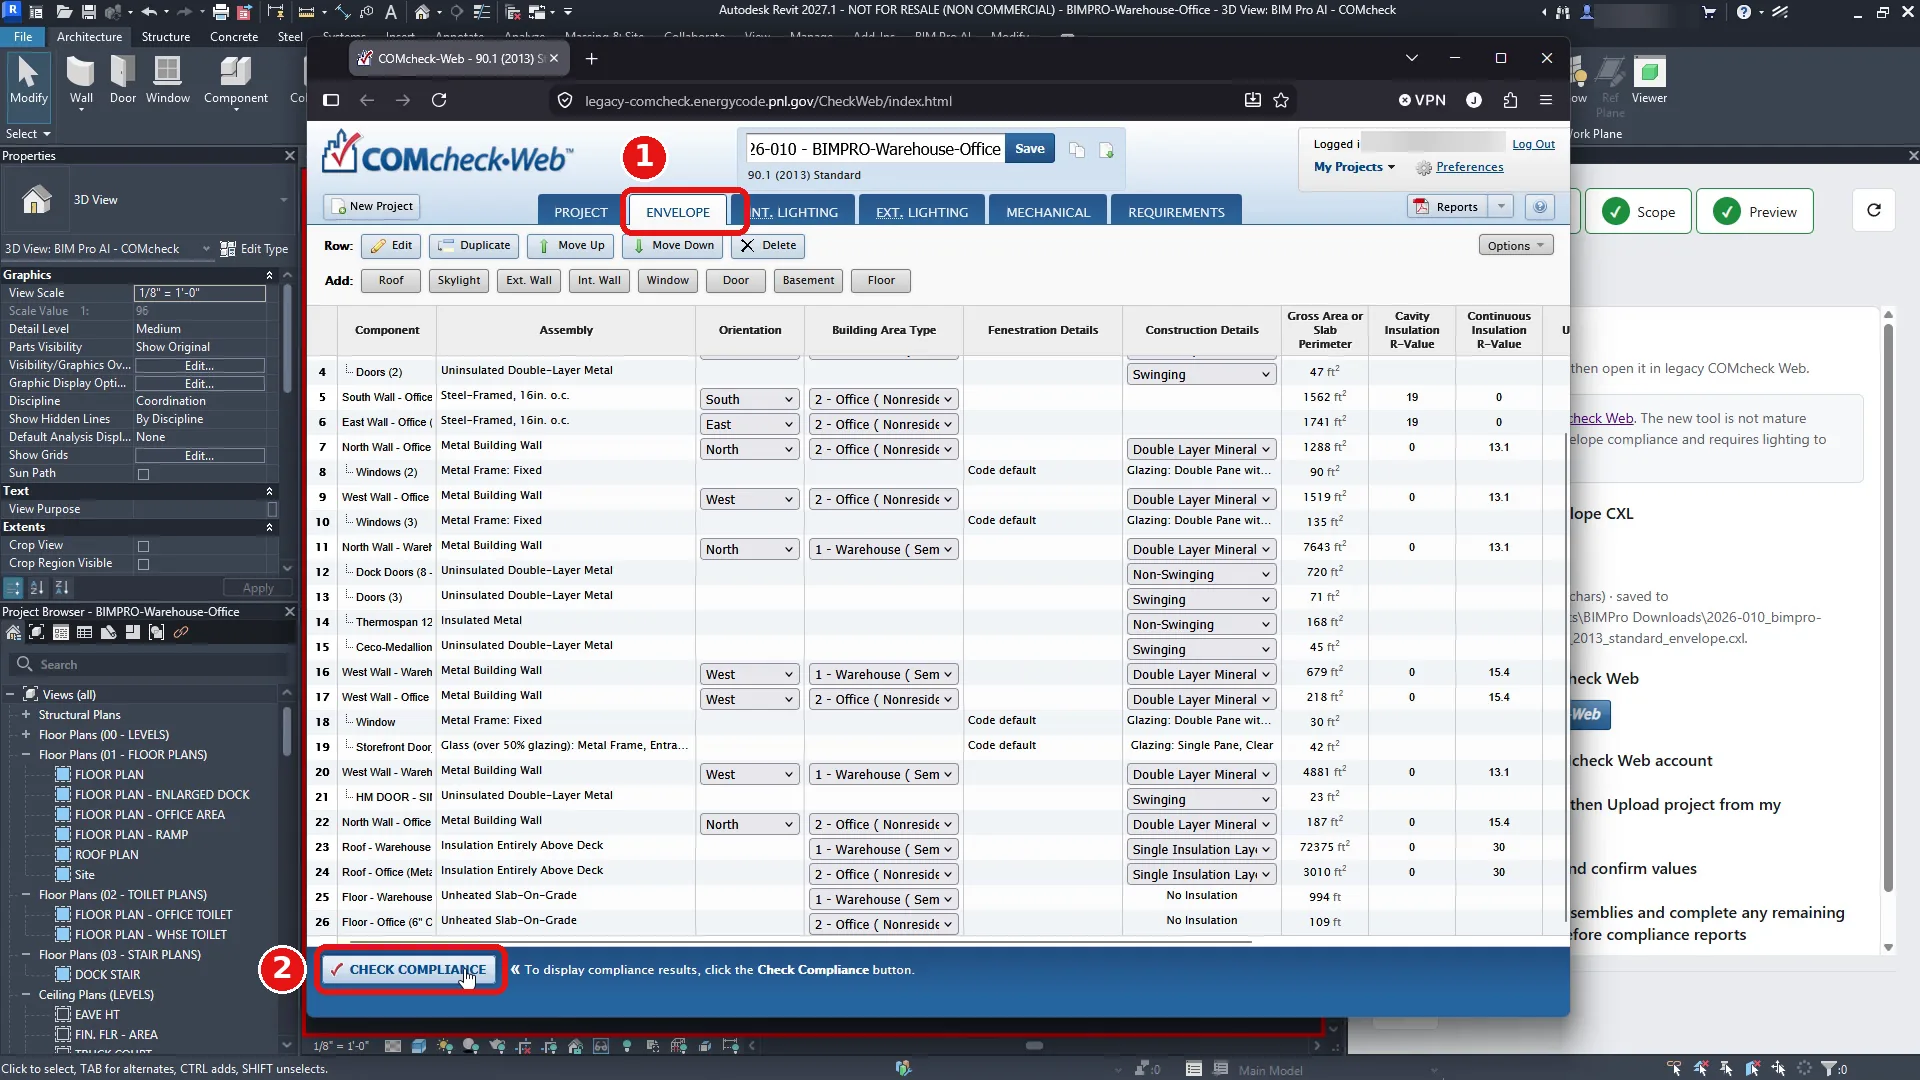
Task: Click the Save project button
Action: click(1029, 149)
